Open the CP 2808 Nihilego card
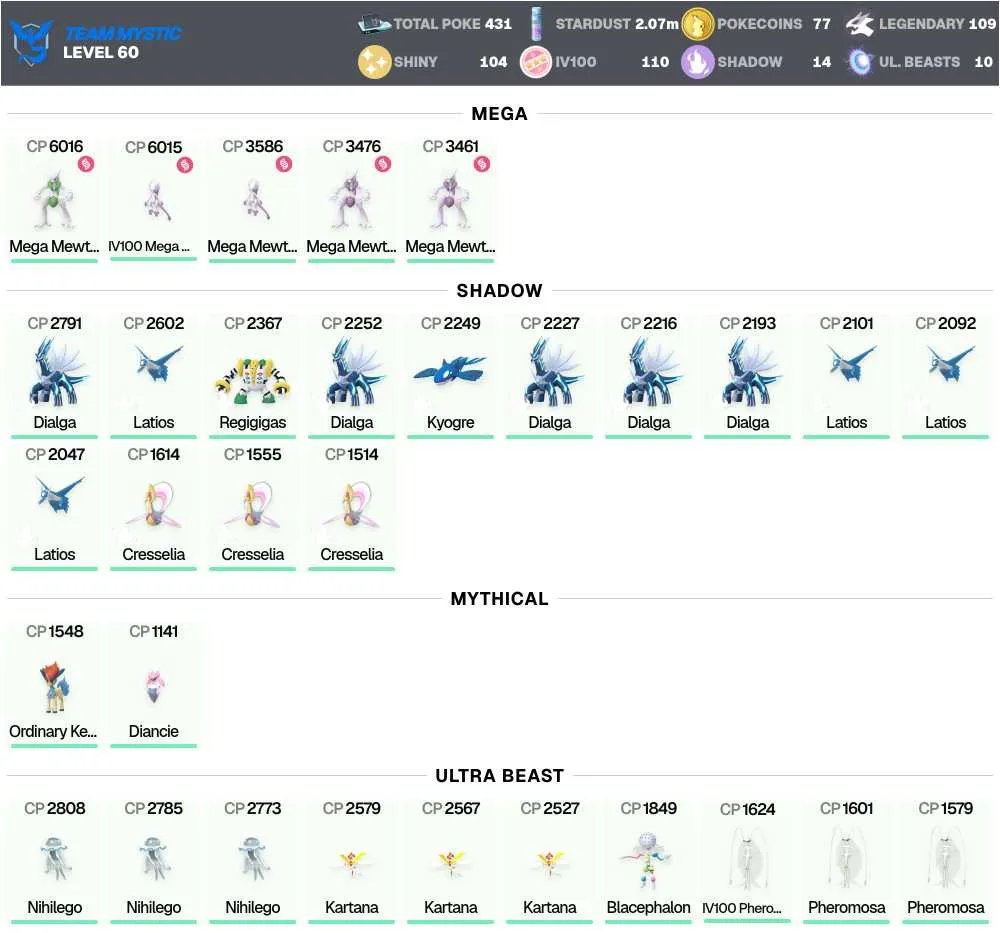This screenshot has width=1000, height=933. point(55,860)
